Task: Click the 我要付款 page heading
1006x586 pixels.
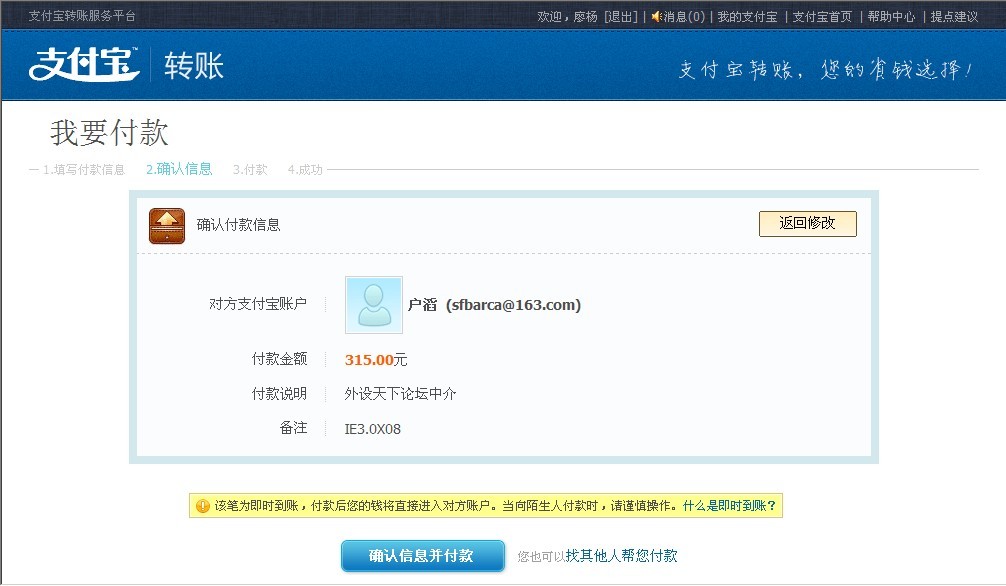Action: pos(110,133)
